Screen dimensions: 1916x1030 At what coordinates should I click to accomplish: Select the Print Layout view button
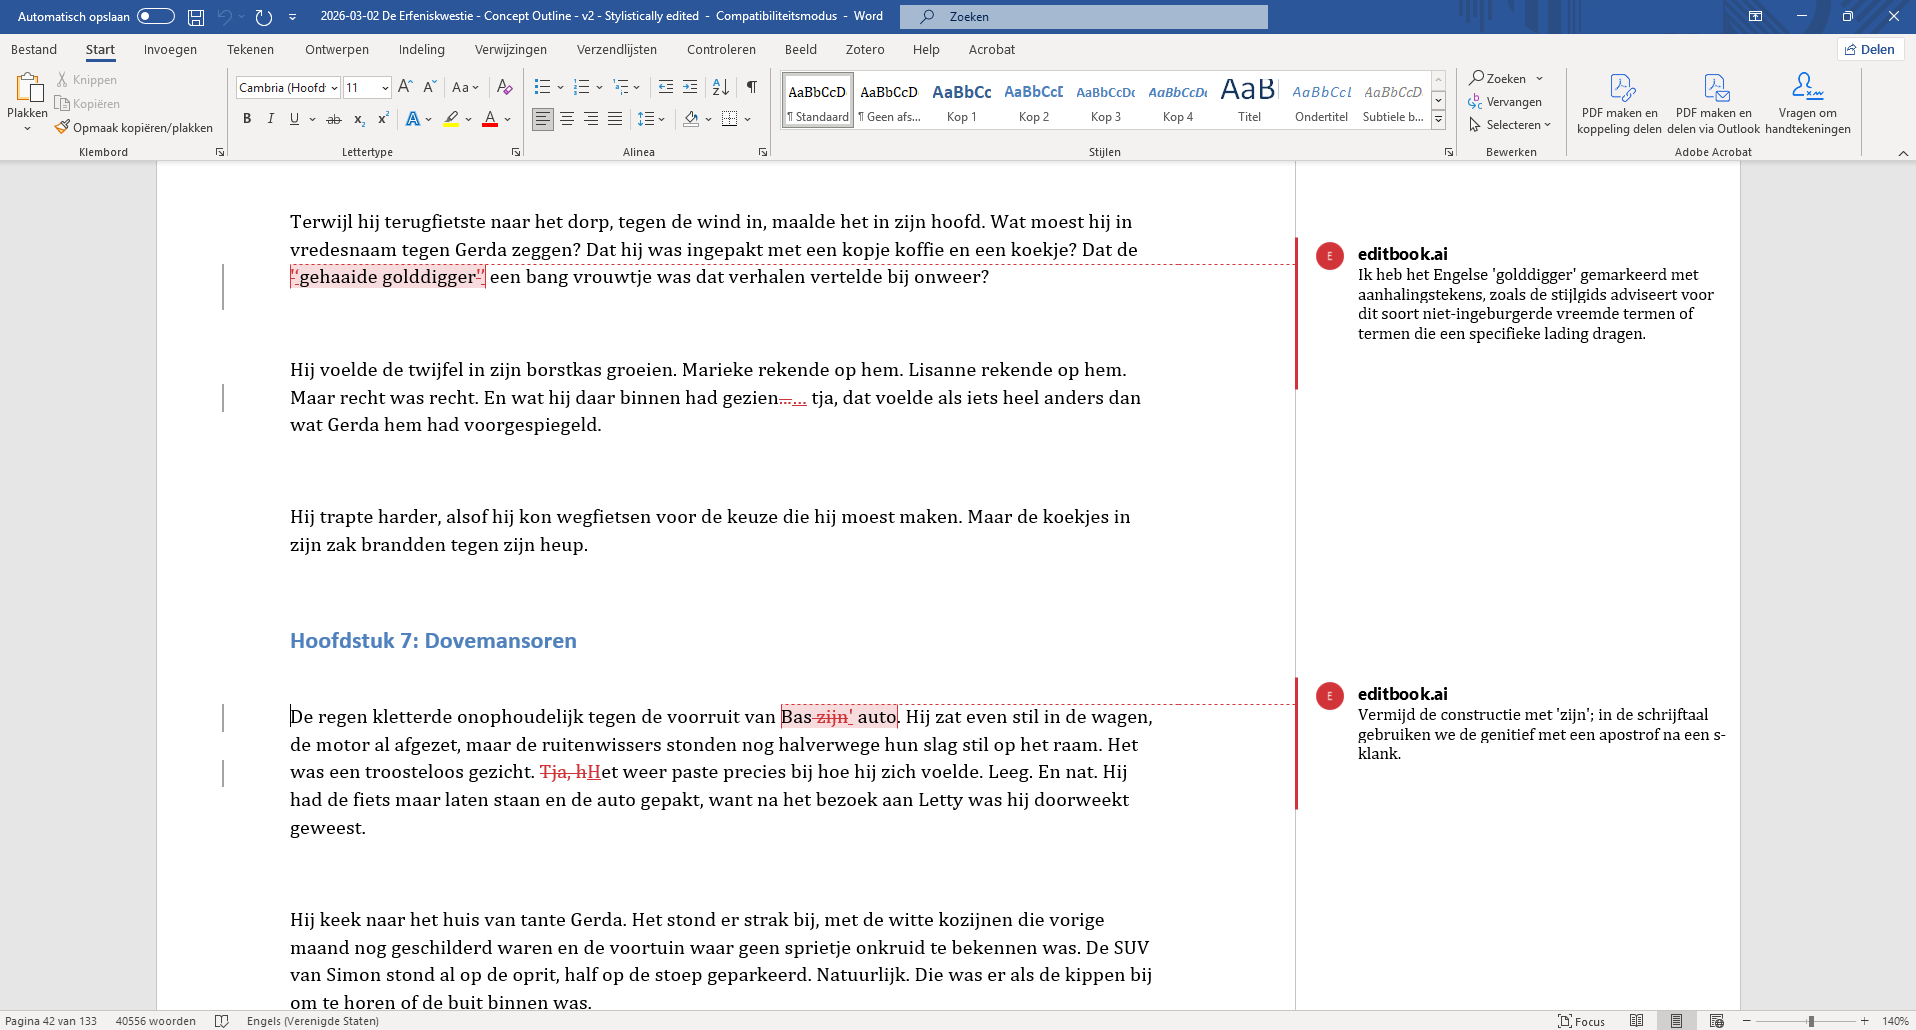click(1676, 1021)
